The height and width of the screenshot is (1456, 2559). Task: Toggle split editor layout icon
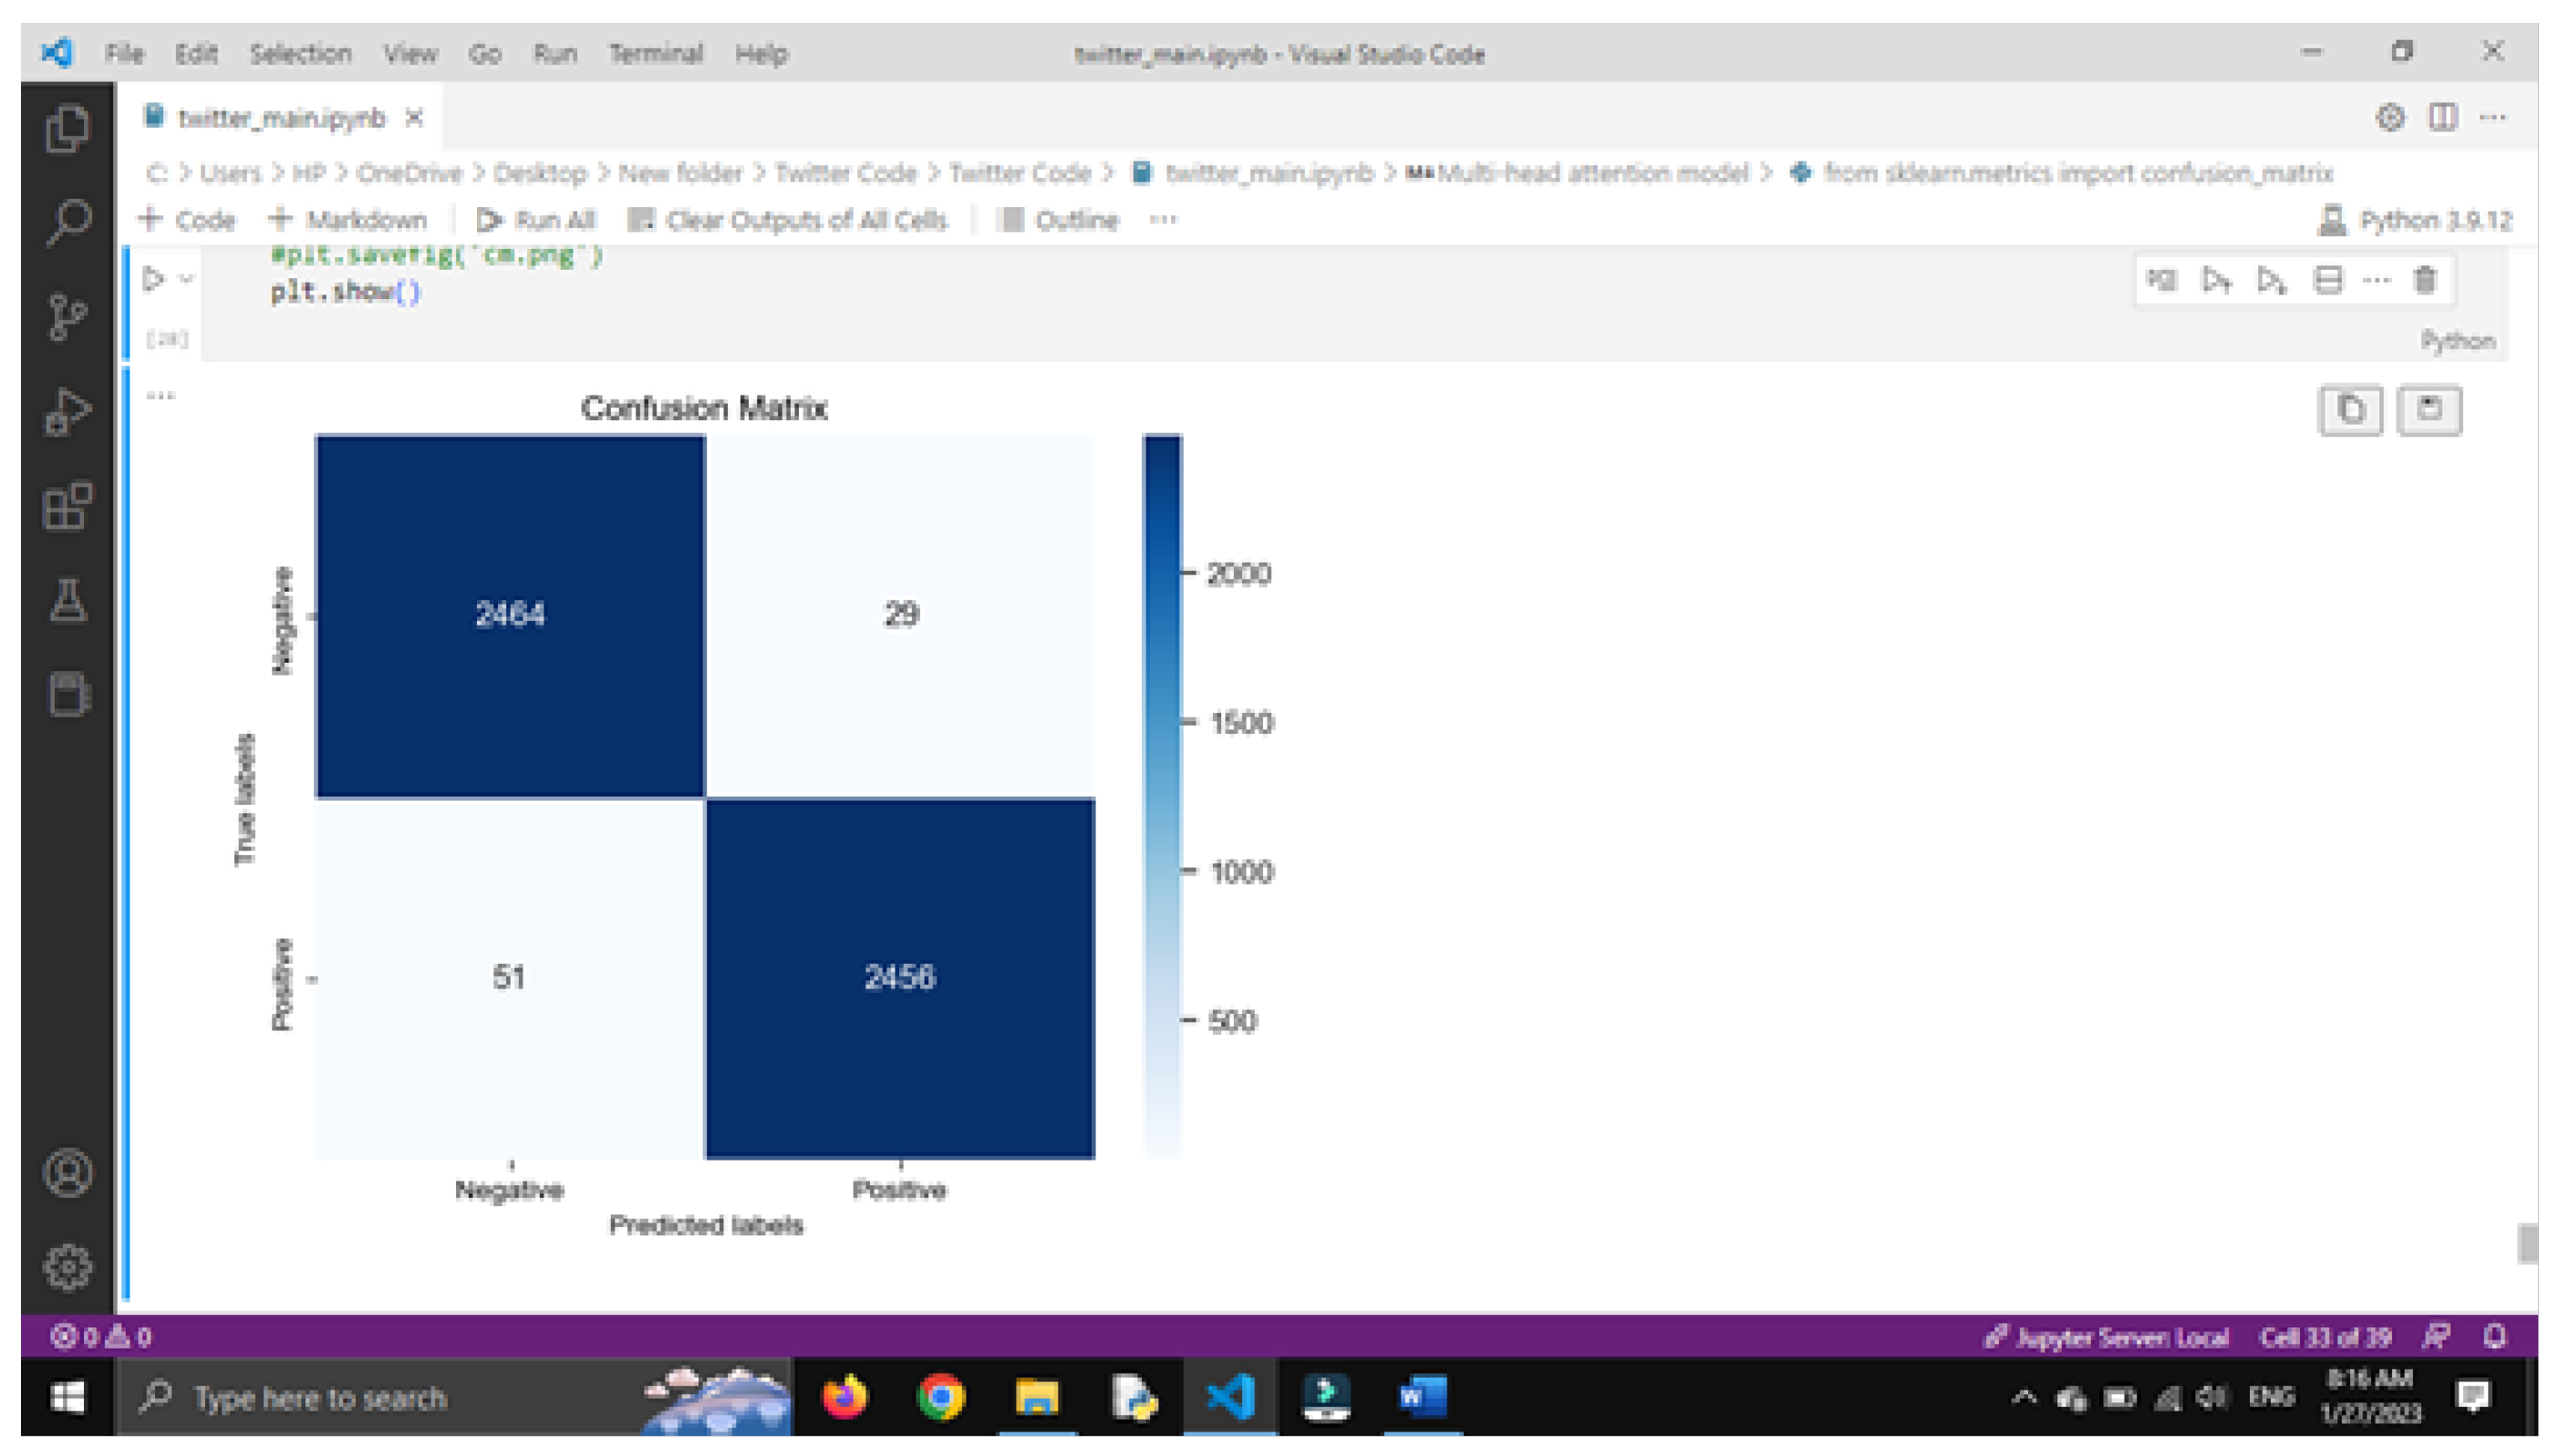point(2442,117)
